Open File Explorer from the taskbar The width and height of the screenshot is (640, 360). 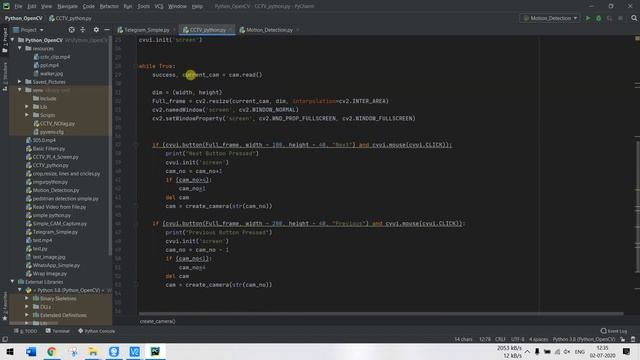[x=93, y=351]
